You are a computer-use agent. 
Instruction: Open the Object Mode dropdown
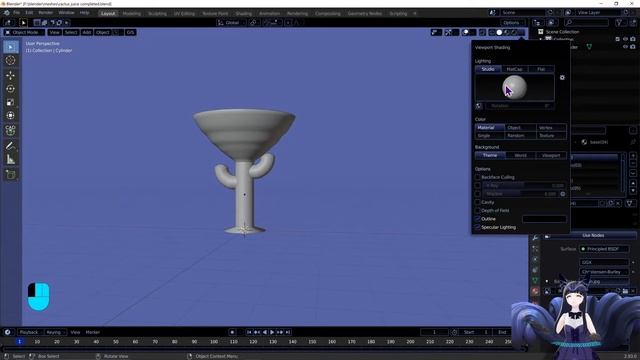pos(24,32)
